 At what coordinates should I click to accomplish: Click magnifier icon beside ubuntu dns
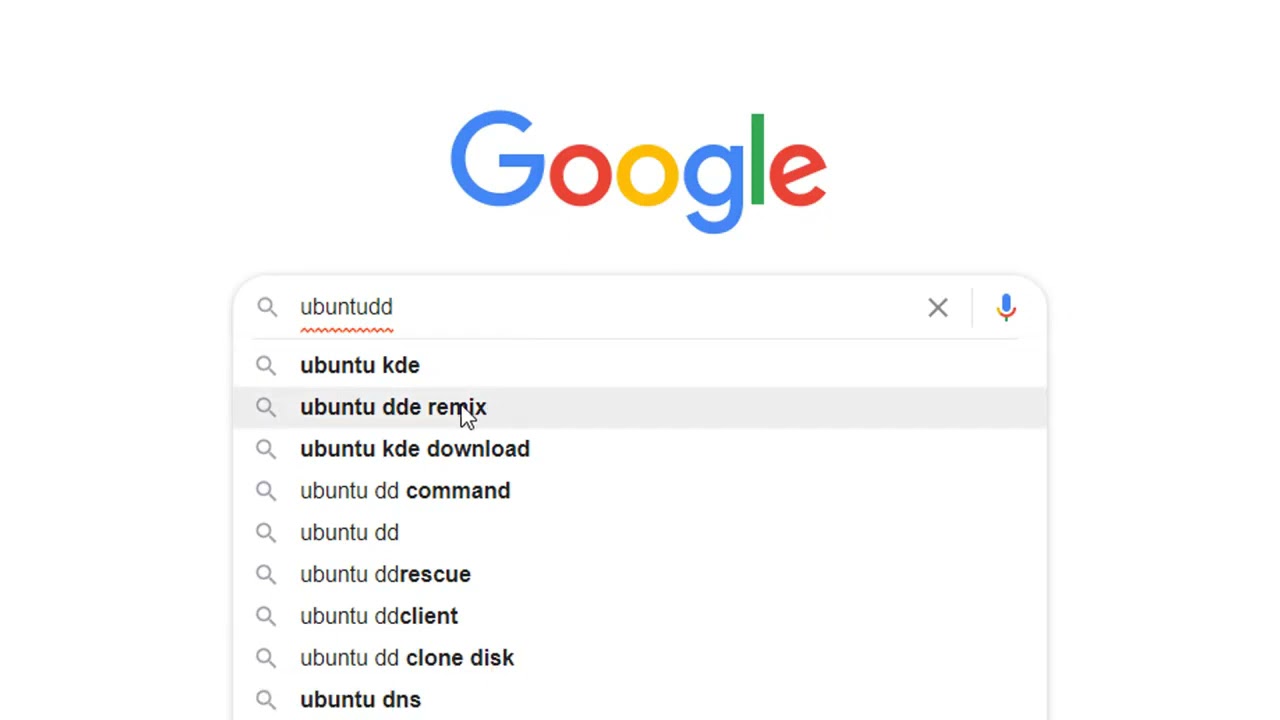point(265,700)
